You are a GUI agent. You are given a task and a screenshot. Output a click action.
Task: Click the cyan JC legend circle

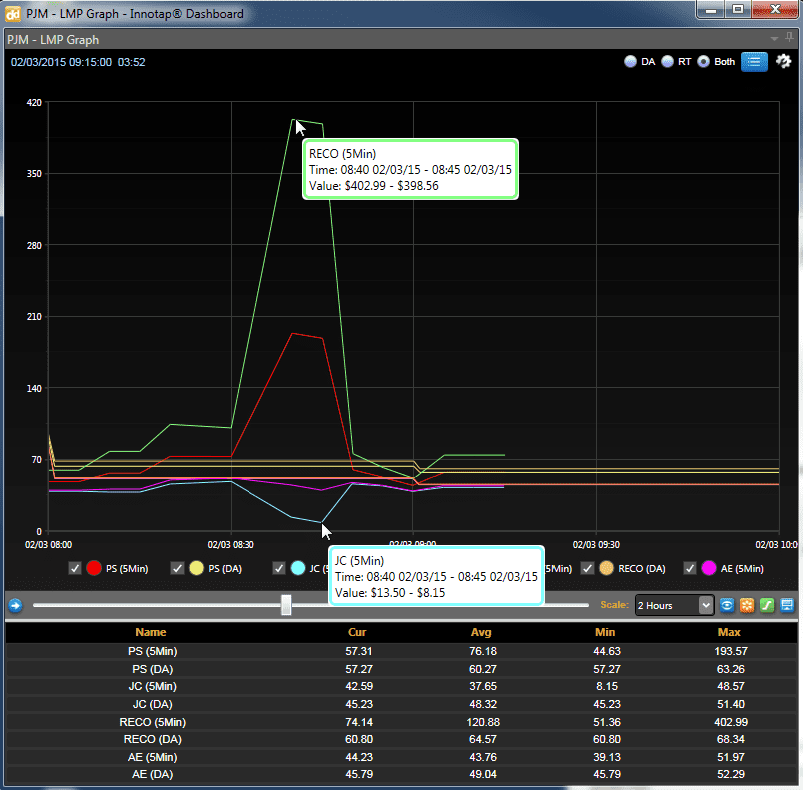pyautogui.click(x=298, y=569)
